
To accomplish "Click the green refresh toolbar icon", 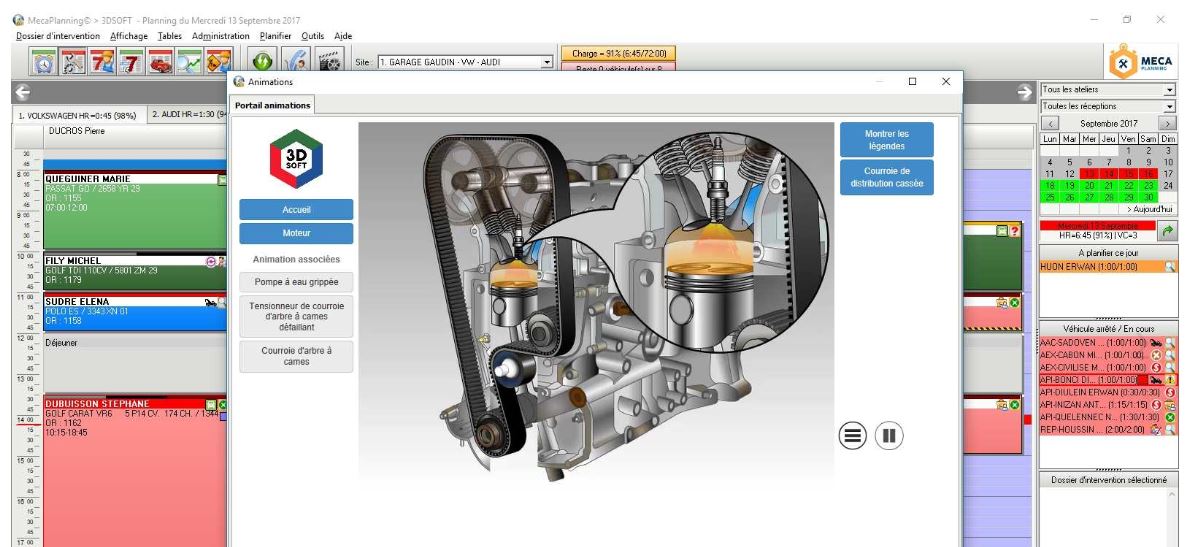I will [263, 62].
